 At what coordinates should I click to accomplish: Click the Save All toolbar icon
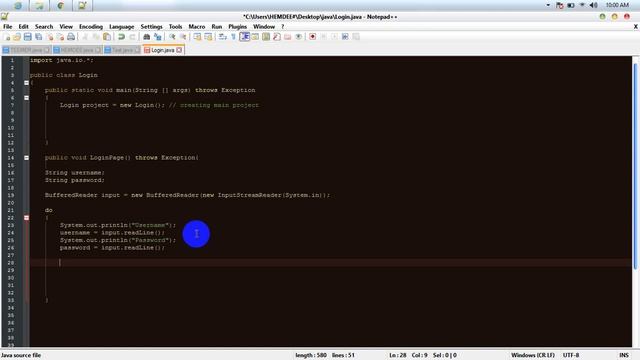point(38,37)
